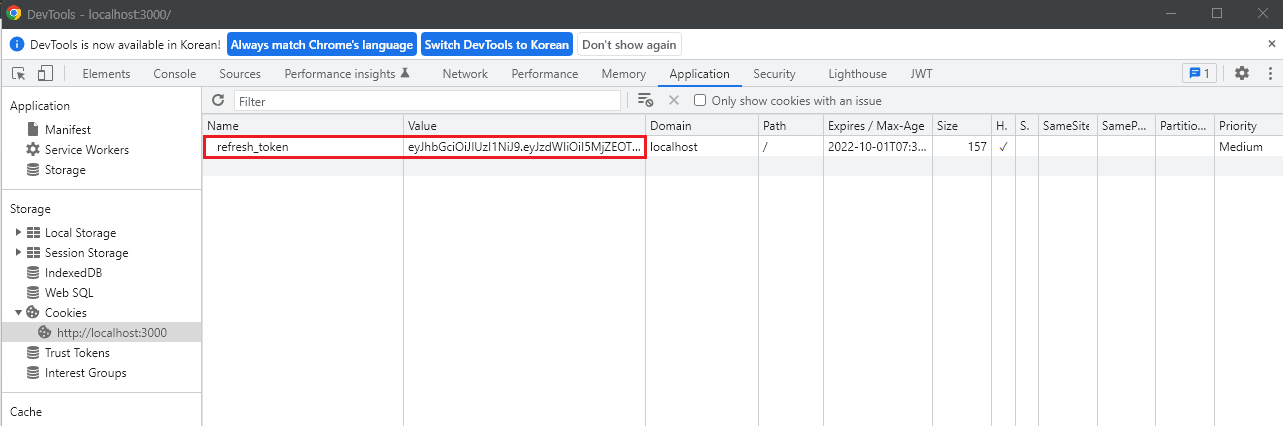Click the Service Workers gear icon
Image resolution: width=1283 pixels, height=426 pixels.
point(34,150)
